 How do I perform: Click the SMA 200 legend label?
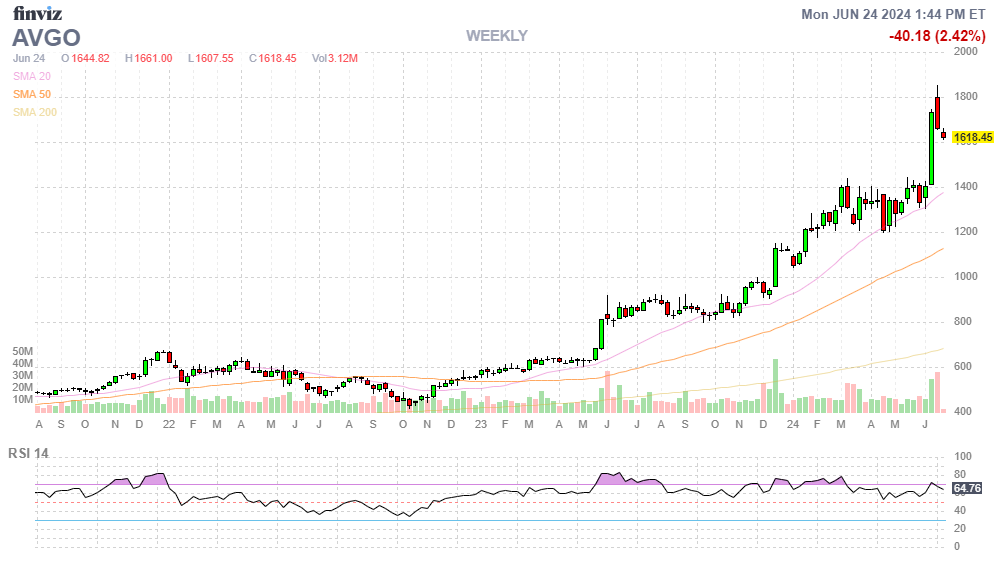pyautogui.click(x=35, y=112)
